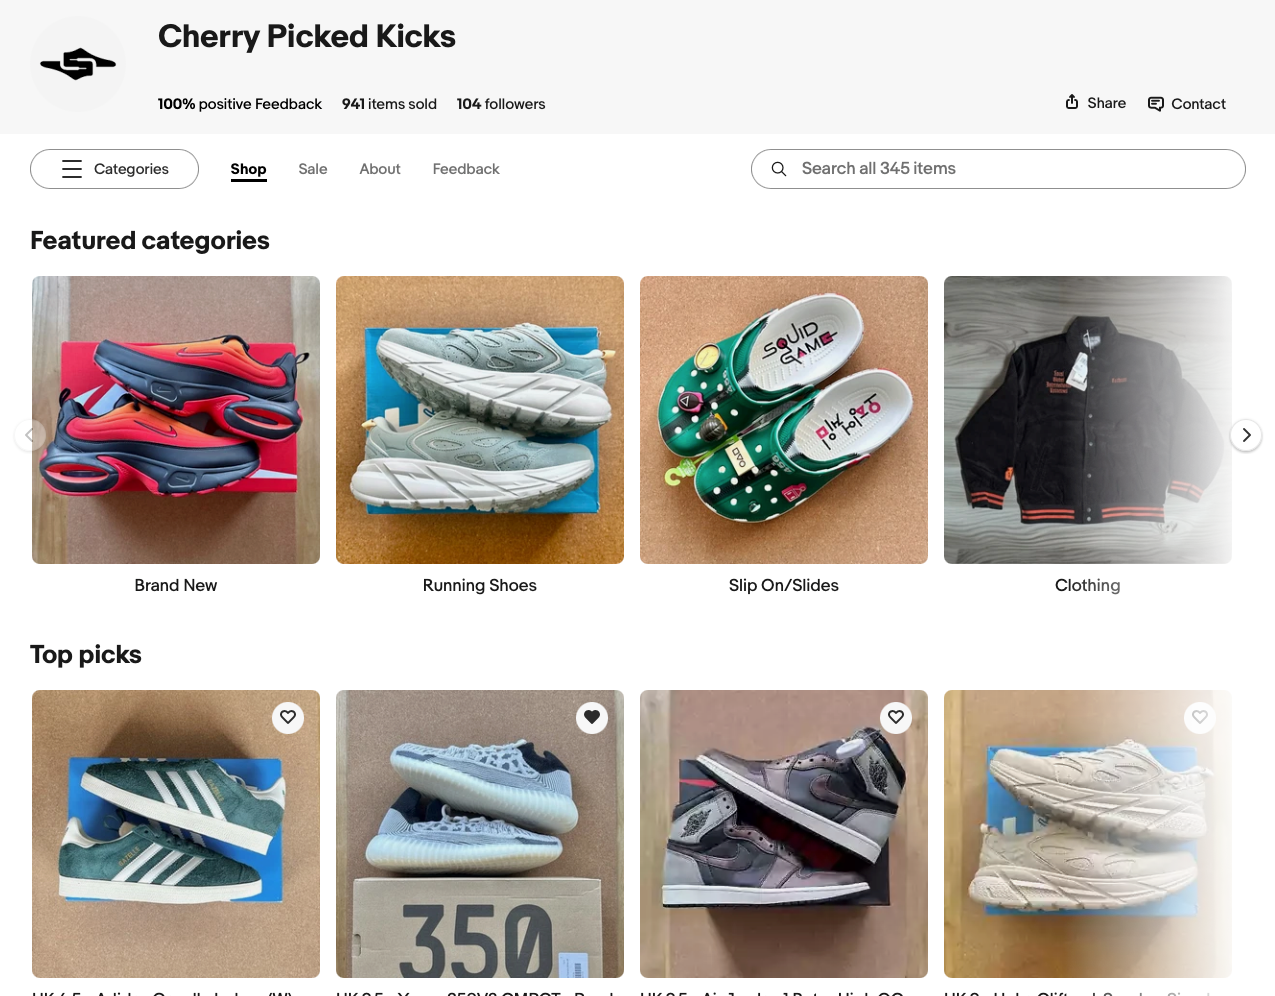This screenshot has width=1275, height=996.
Task: Open the Categories dropdown menu
Action: click(x=114, y=169)
